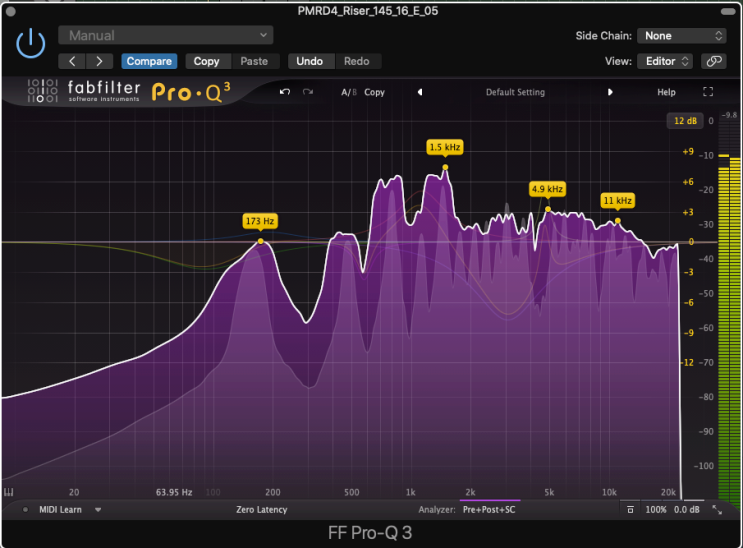743x548 pixels.
Task: Open the Analyzer Pre+Post+SC settings
Action: [489, 510]
